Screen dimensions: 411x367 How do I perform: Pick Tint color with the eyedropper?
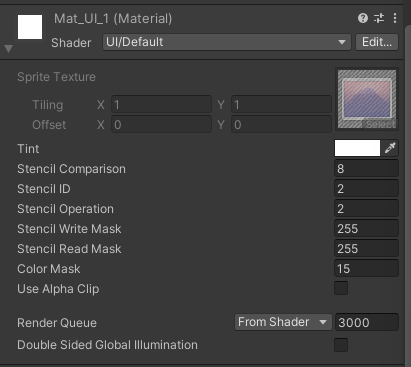[390, 148]
